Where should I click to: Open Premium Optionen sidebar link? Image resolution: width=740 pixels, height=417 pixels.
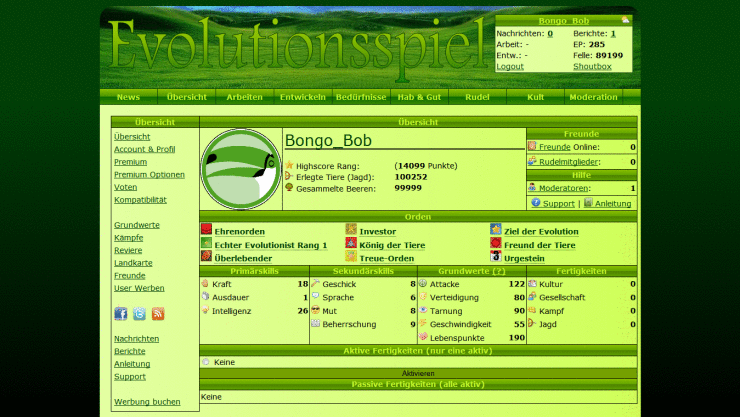pyautogui.click(x=149, y=175)
